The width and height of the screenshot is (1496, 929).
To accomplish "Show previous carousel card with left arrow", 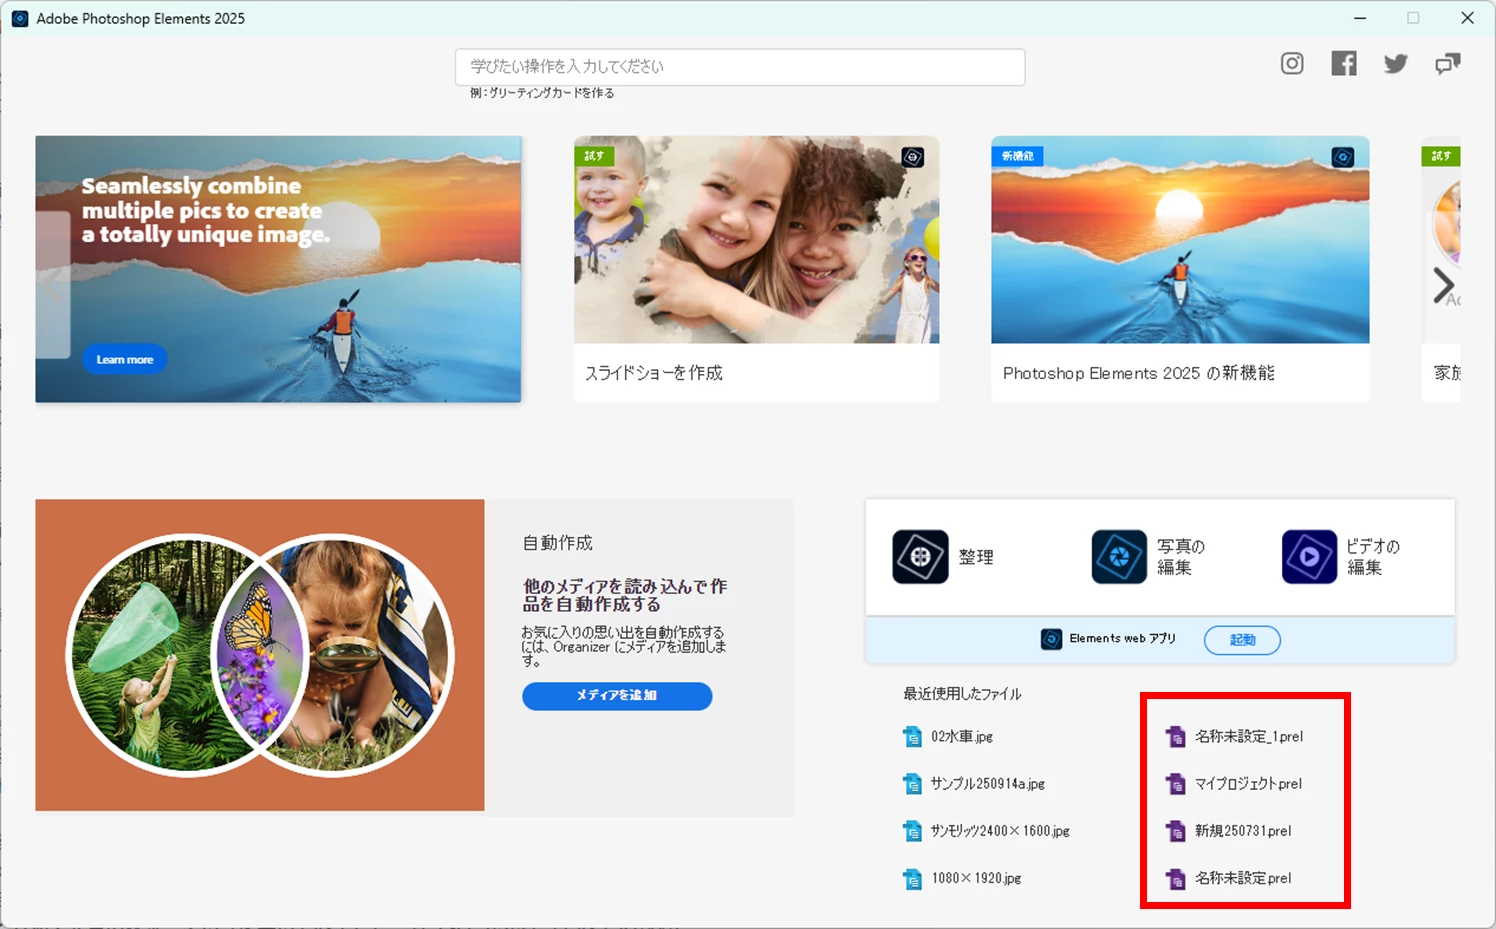I will (x=52, y=285).
